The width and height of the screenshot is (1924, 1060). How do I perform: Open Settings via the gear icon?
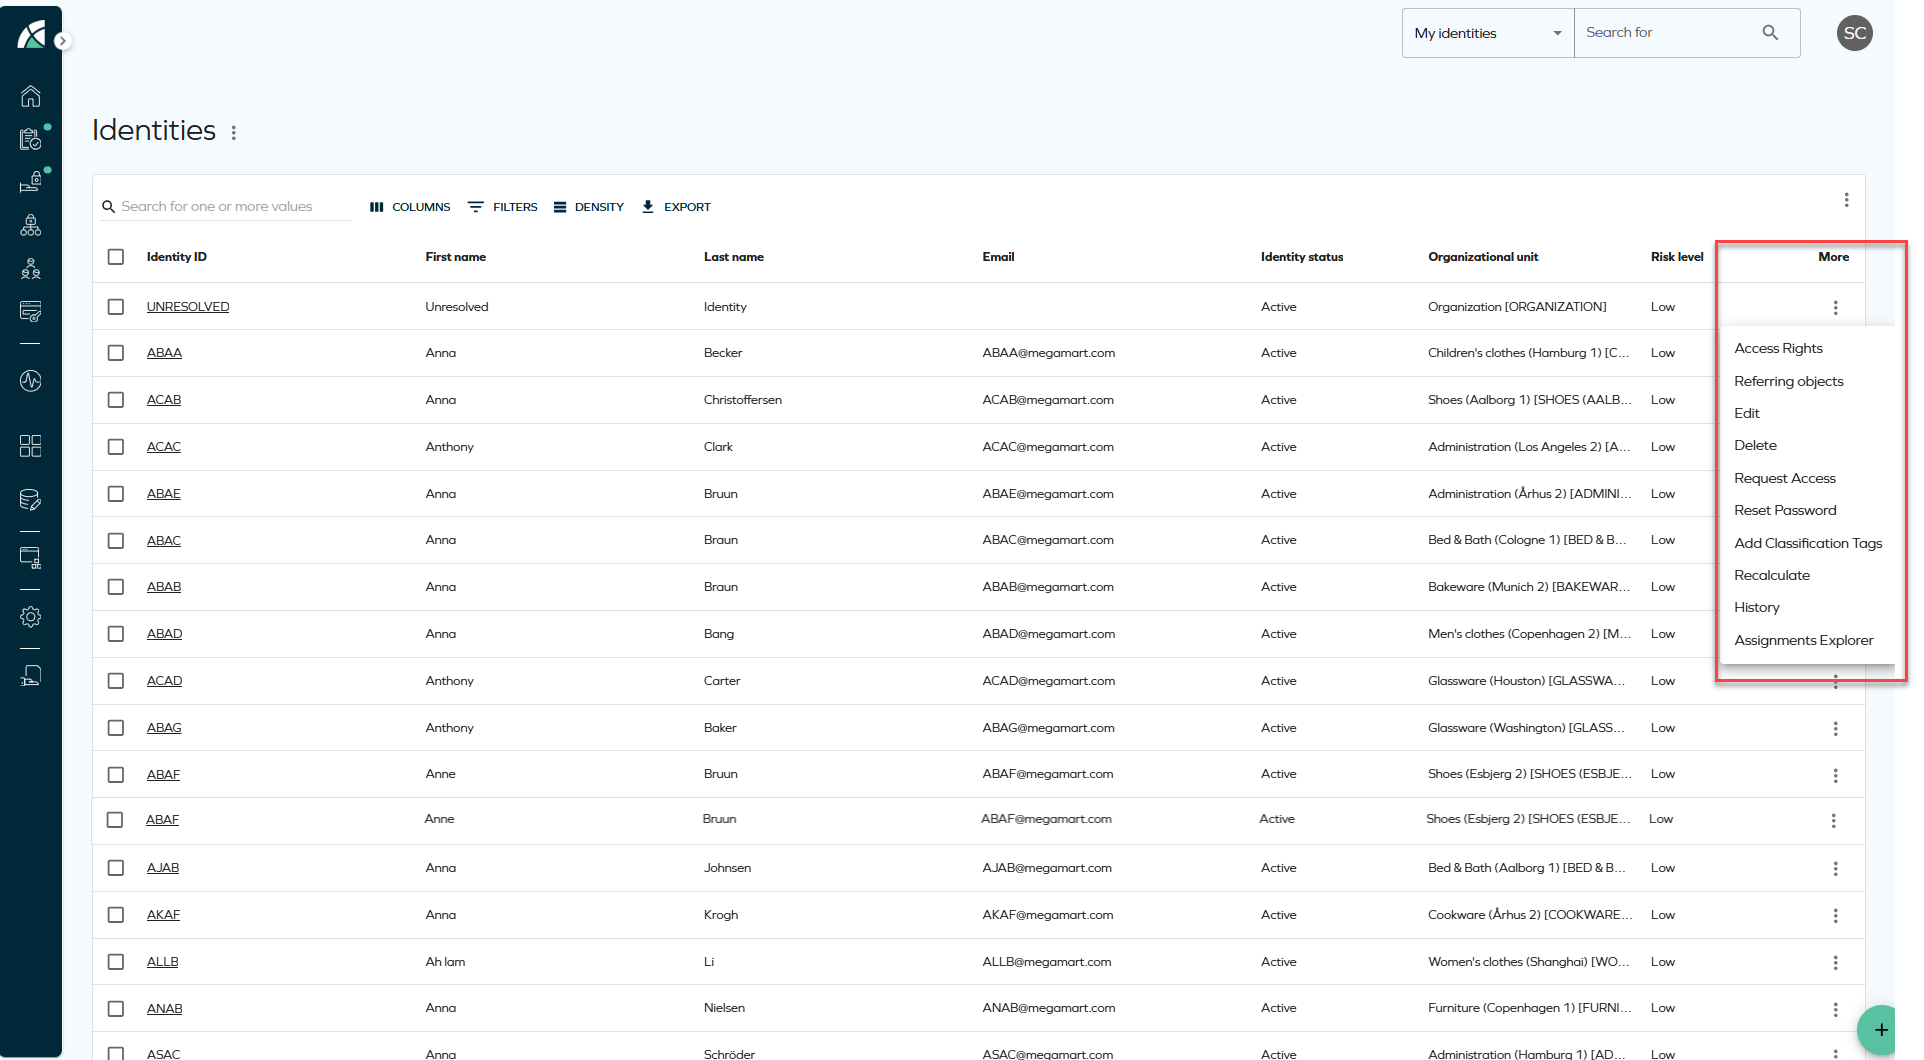[x=30, y=617]
